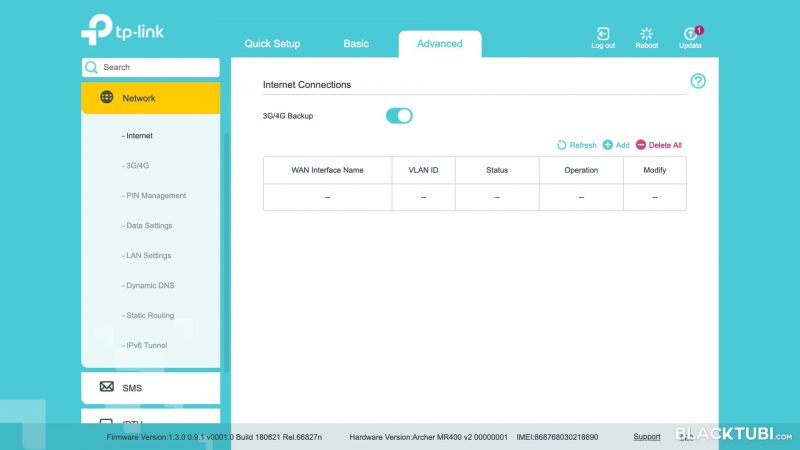
Task: Open LAN Settings page
Action: [146, 256]
